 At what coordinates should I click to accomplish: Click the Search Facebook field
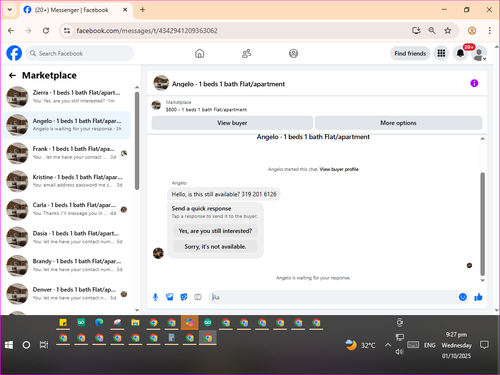click(x=80, y=53)
